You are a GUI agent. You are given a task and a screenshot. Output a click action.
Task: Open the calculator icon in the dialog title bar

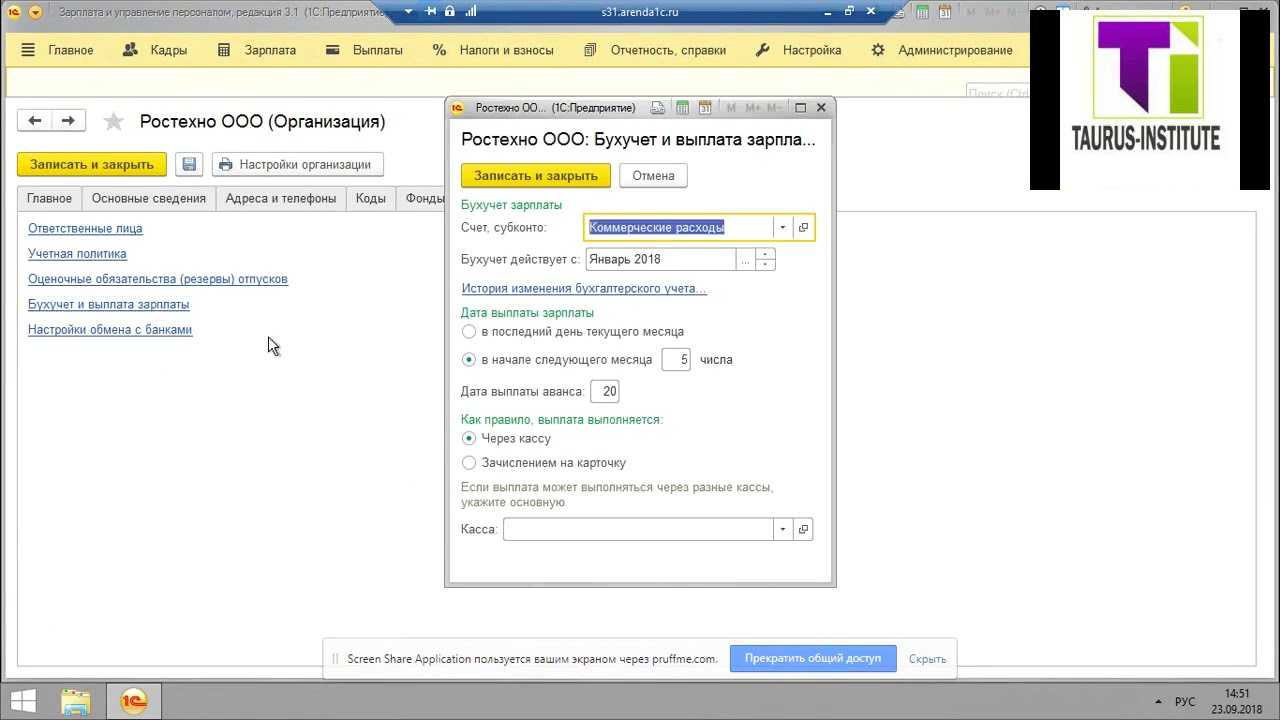click(682, 108)
